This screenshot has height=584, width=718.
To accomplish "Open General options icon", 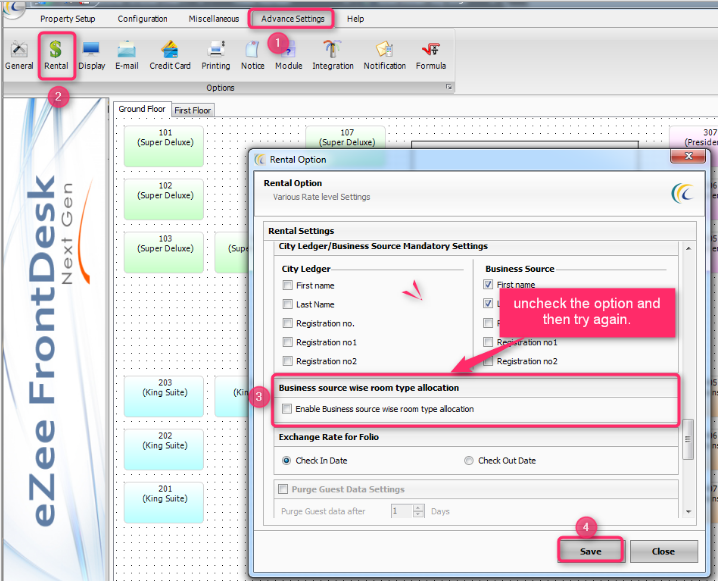I will click(x=19, y=55).
